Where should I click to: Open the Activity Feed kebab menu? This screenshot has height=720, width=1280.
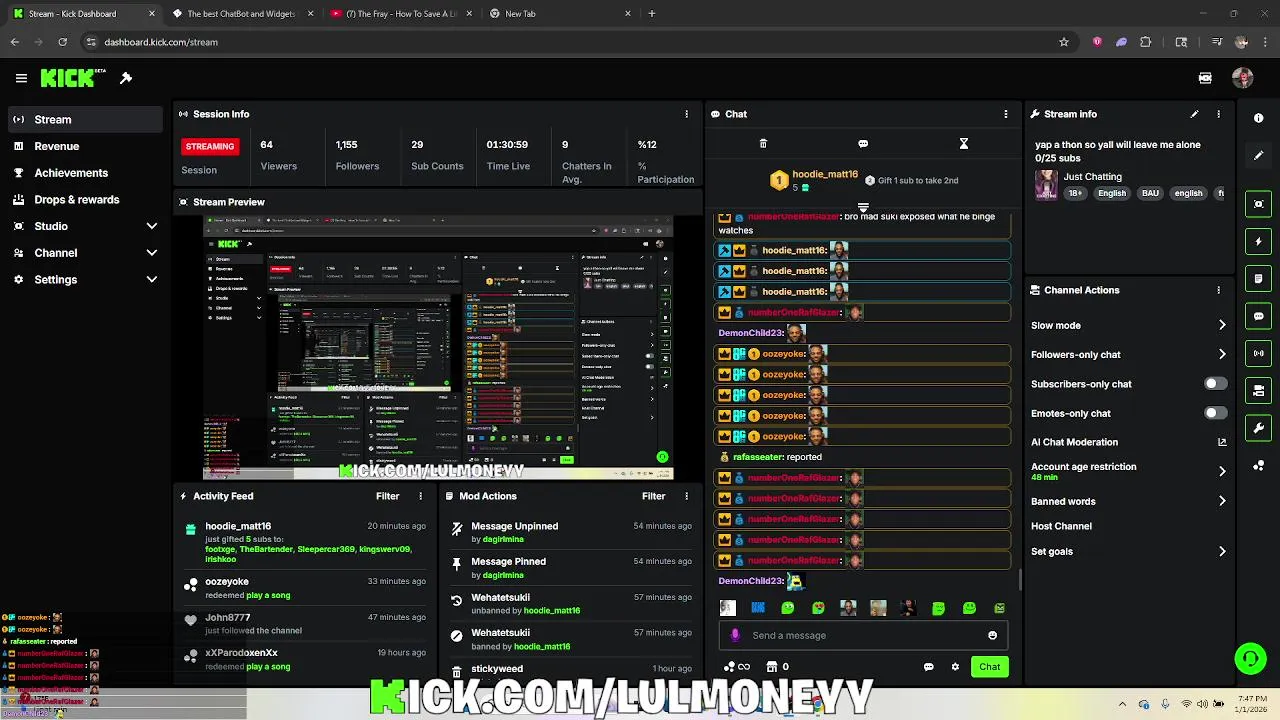(x=420, y=496)
